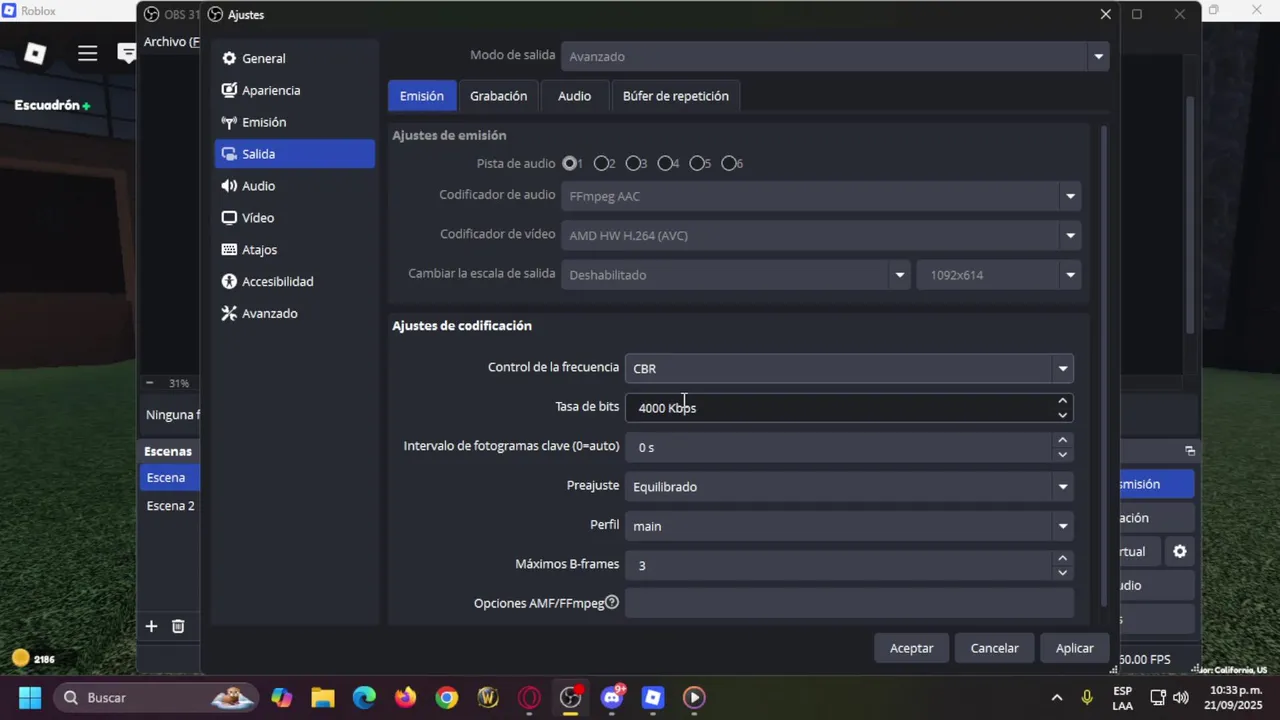The height and width of the screenshot is (720, 1280).
Task: Open Firefox from taskbar
Action: [405, 697]
